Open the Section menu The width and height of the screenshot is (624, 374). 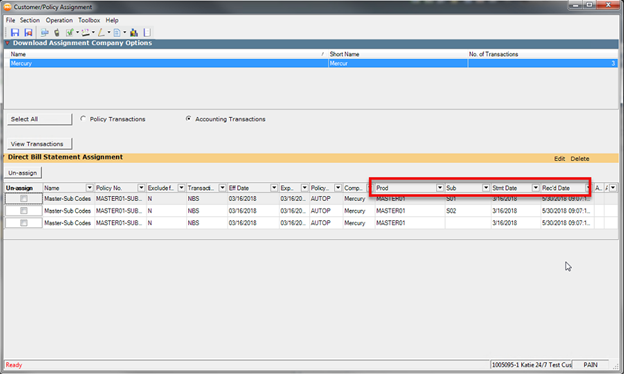[30, 20]
